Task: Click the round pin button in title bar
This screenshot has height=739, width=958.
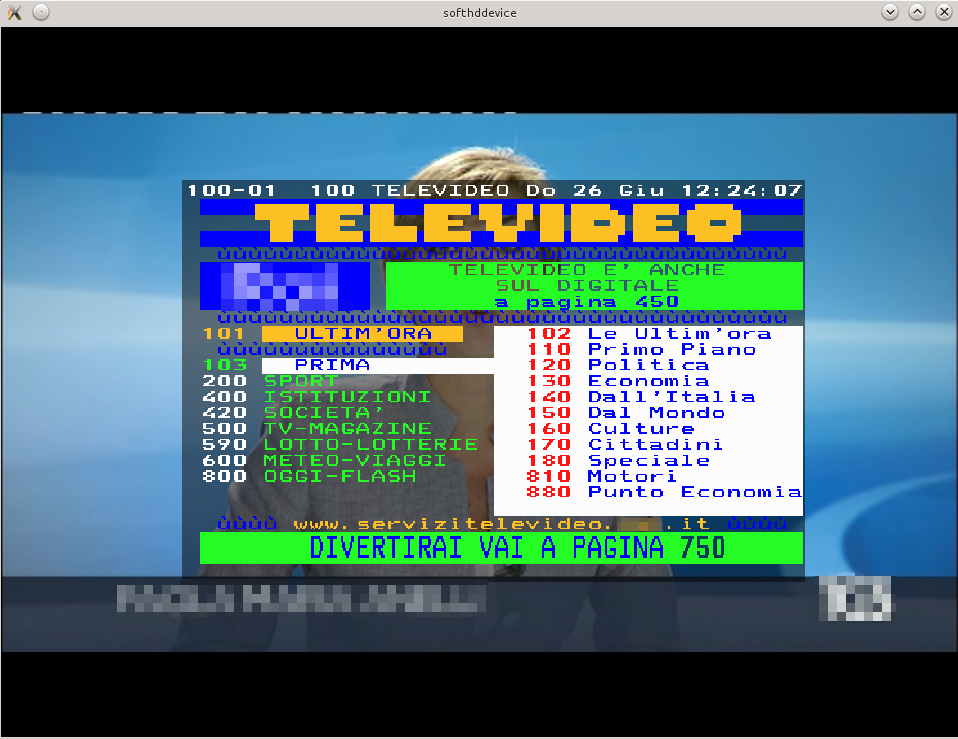Action: tap(41, 12)
